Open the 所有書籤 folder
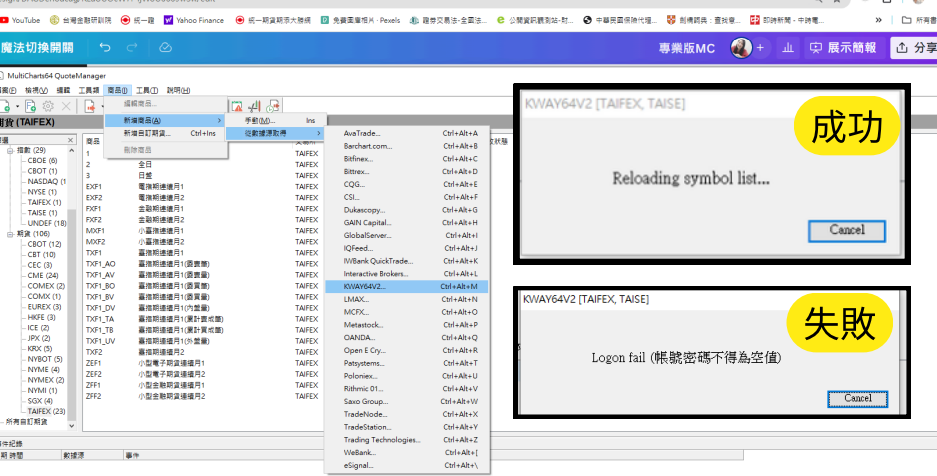 click(918, 20)
